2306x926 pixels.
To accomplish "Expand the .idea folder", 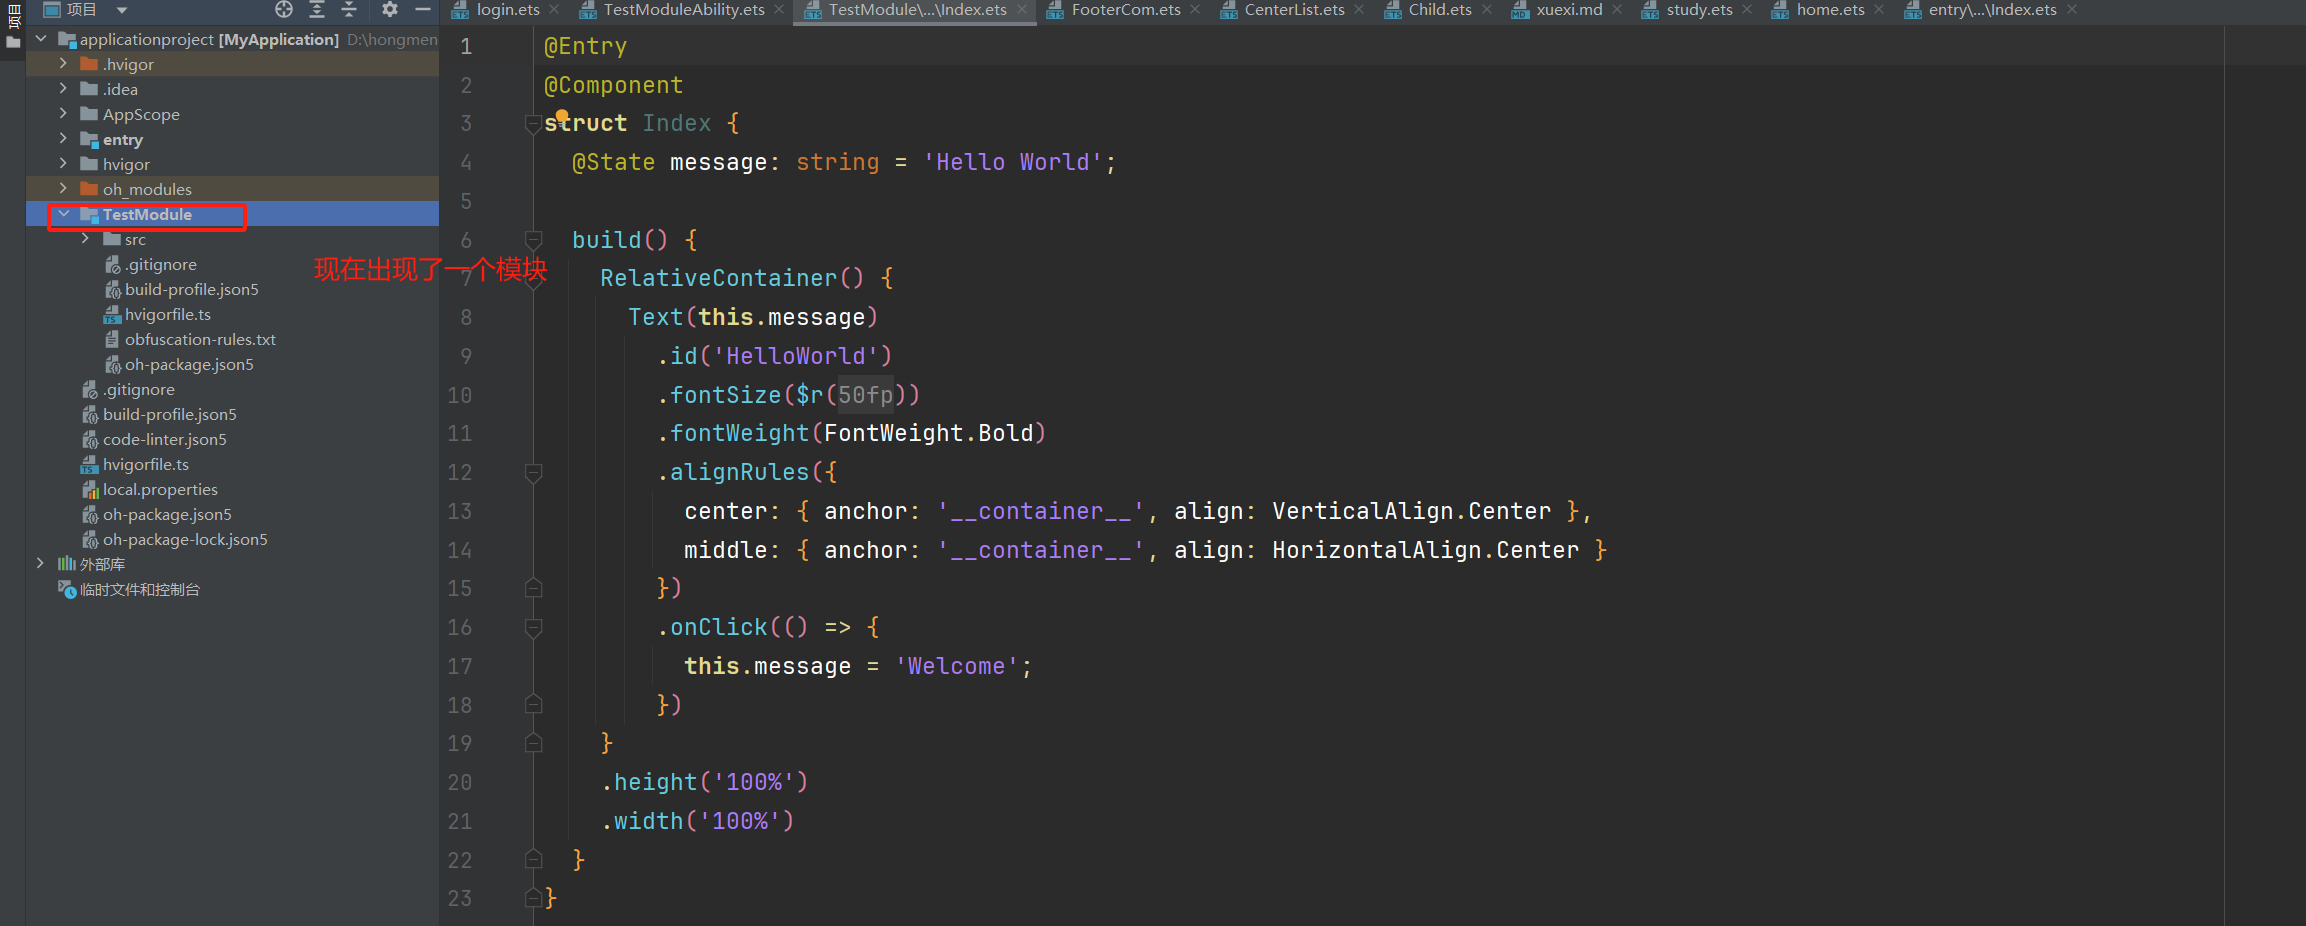I will coord(63,89).
